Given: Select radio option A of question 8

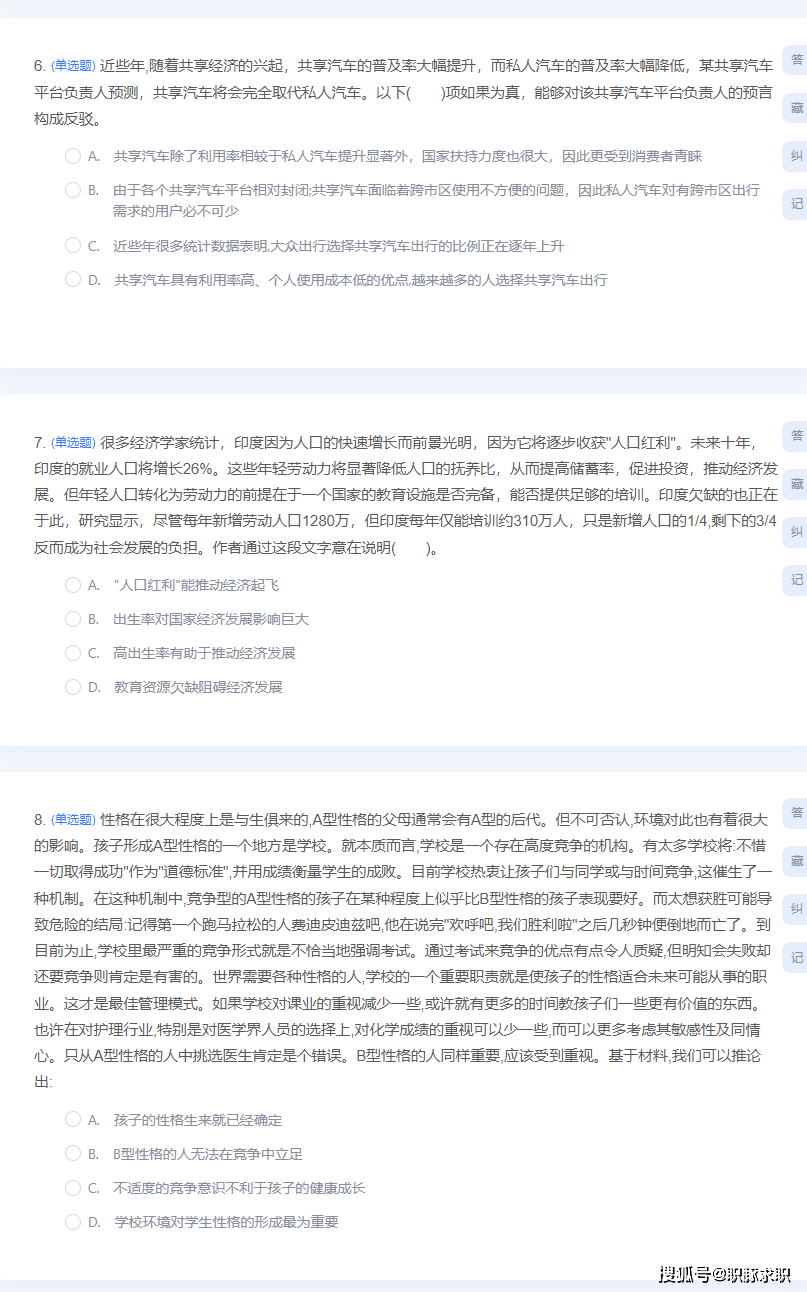Looking at the screenshot, I should point(73,1119).
